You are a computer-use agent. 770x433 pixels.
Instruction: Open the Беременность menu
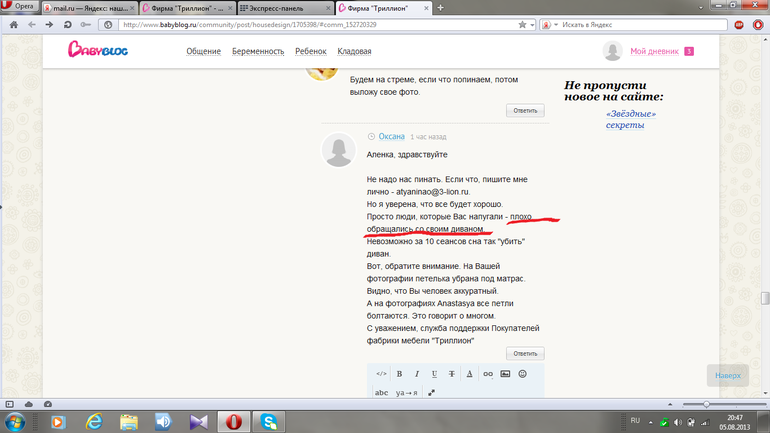(x=258, y=51)
